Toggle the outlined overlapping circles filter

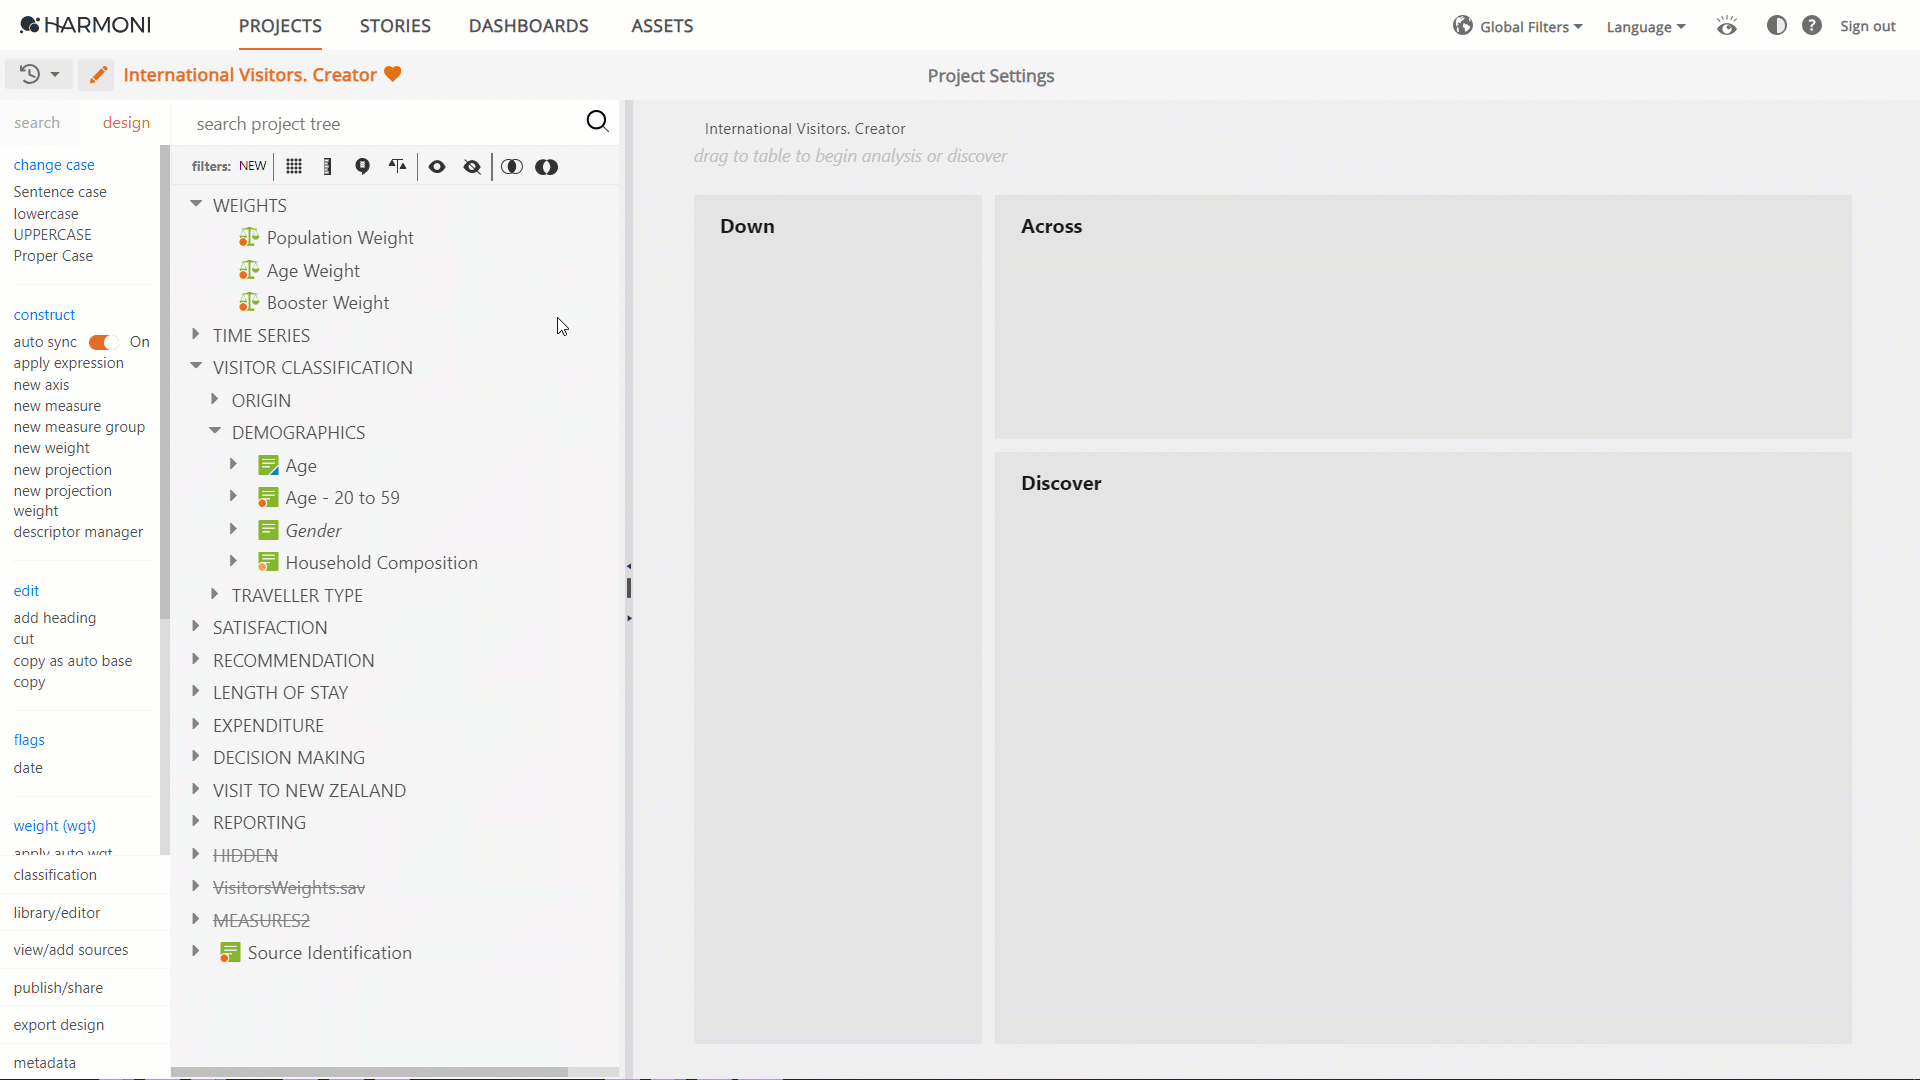pos(512,167)
